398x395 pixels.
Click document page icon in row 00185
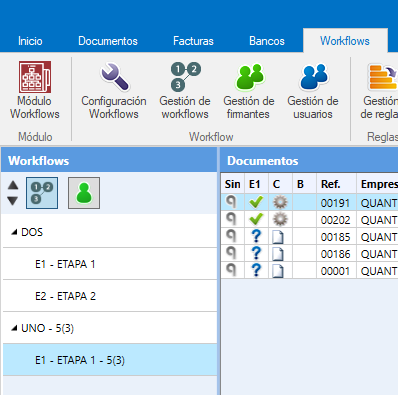click(x=278, y=237)
